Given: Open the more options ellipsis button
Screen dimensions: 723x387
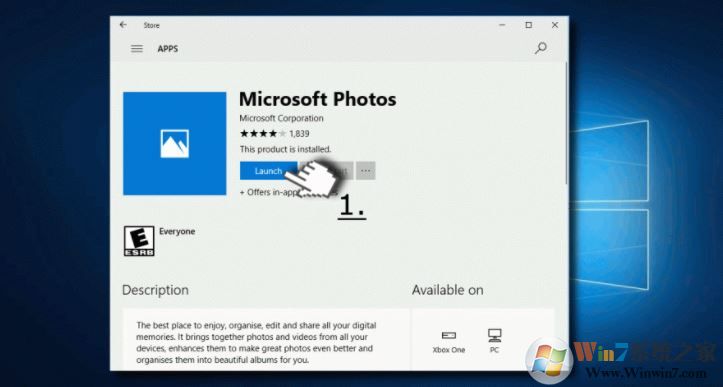Looking at the screenshot, I should tap(366, 171).
